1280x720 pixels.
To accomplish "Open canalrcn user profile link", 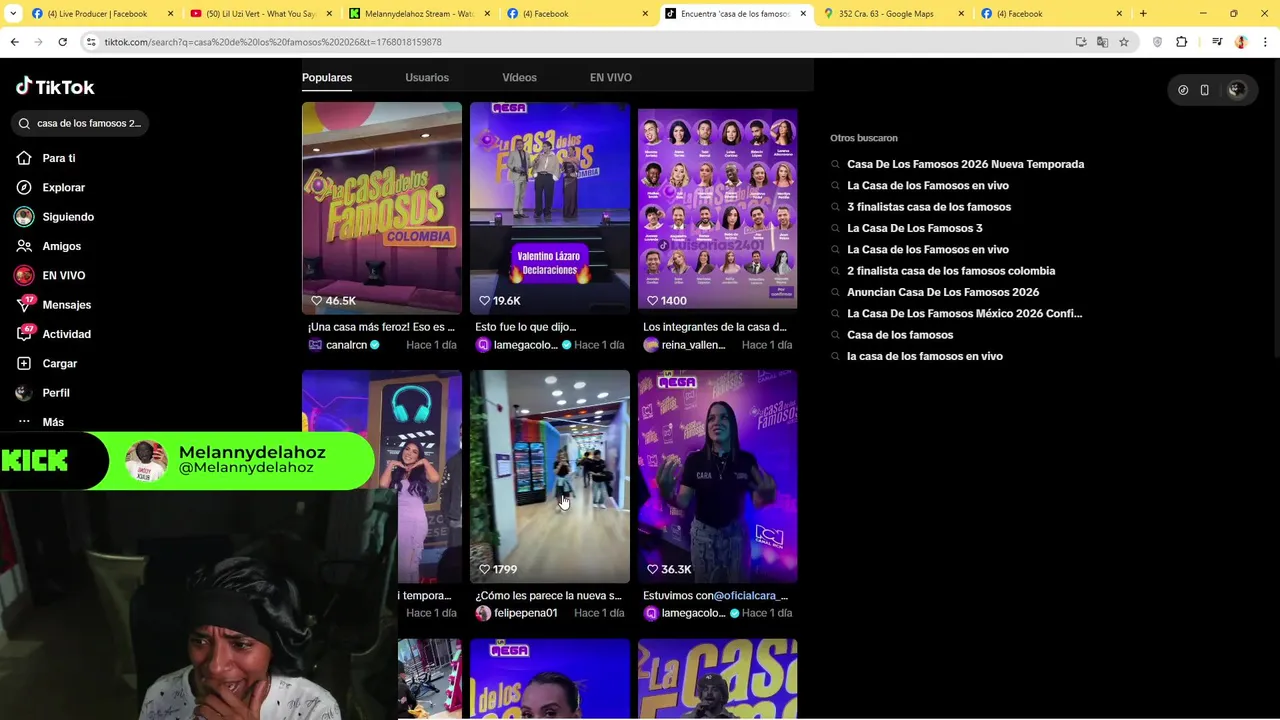I will 346,345.
